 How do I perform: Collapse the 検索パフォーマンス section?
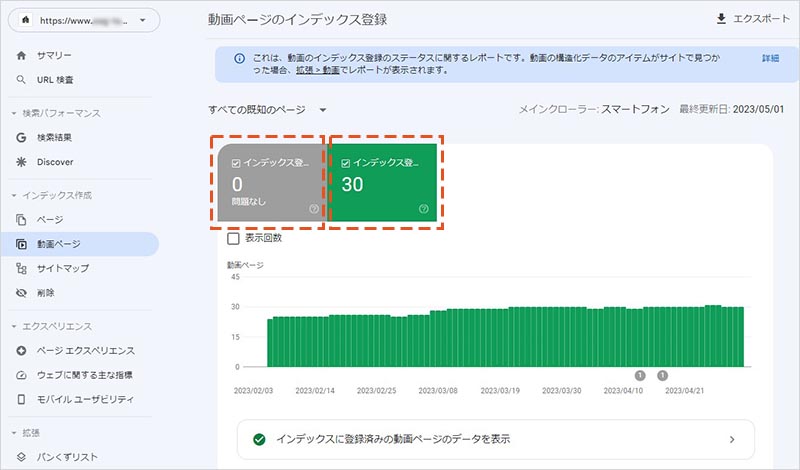tap(14, 113)
